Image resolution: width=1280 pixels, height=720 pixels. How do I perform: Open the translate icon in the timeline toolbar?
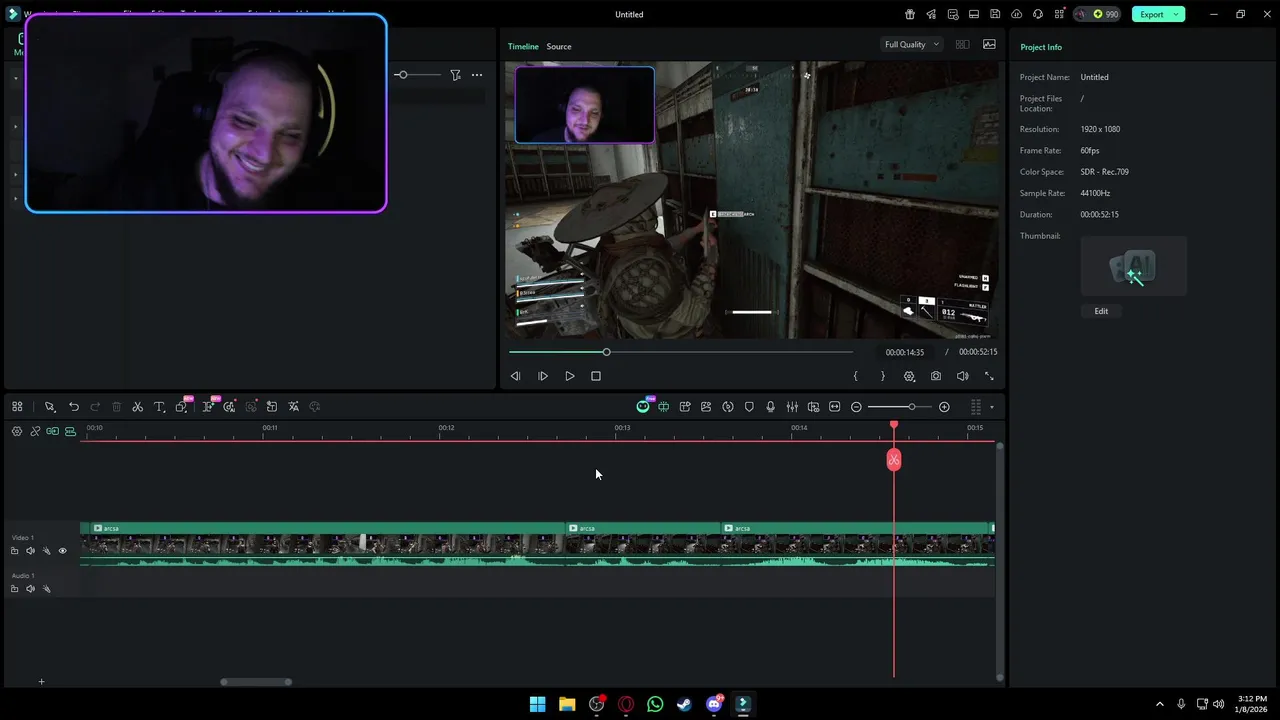pyautogui.click(x=293, y=407)
